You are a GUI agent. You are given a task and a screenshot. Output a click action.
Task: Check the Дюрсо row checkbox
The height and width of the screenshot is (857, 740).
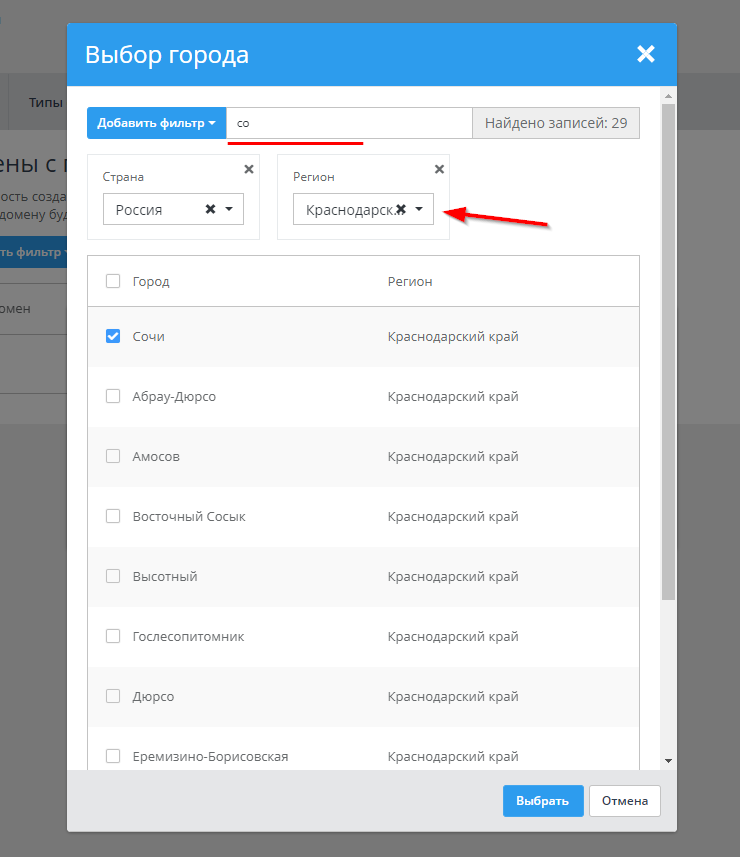(x=113, y=696)
